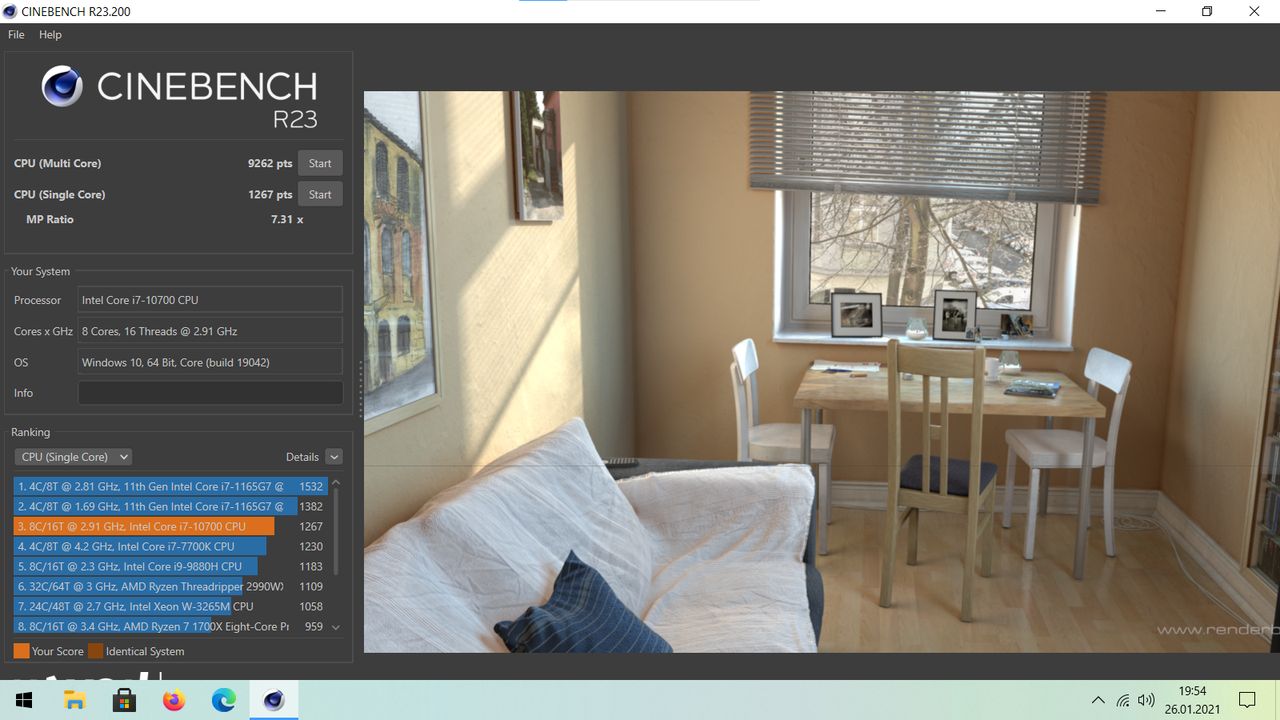Launch Firefox from the taskbar
Image resolution: width=1280 pixels, height=720 pixels.
click(174, 700)
